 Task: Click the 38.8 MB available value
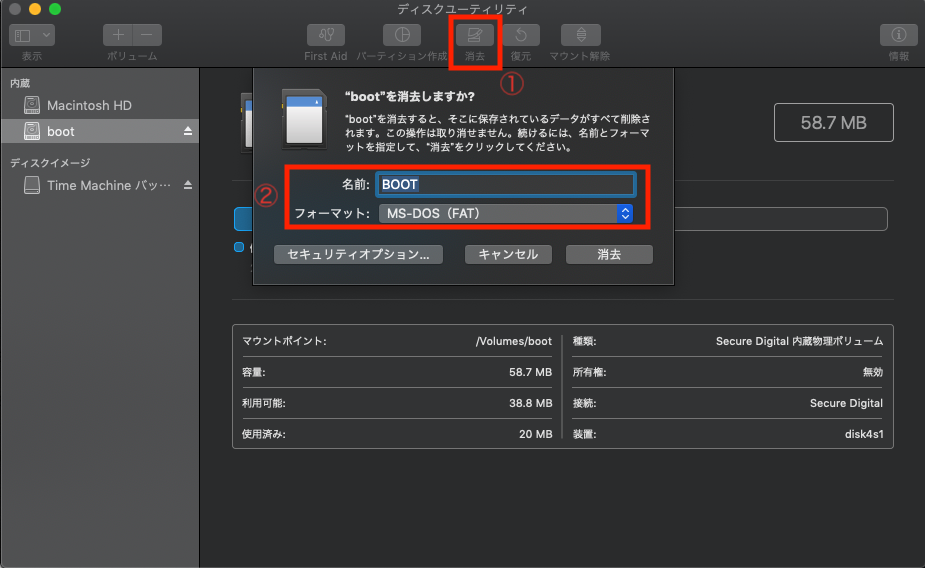530,403
